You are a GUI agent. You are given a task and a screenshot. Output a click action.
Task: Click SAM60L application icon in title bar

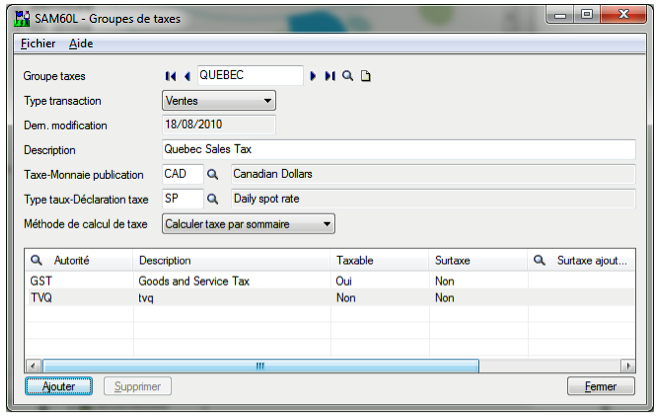coord(22,19)
